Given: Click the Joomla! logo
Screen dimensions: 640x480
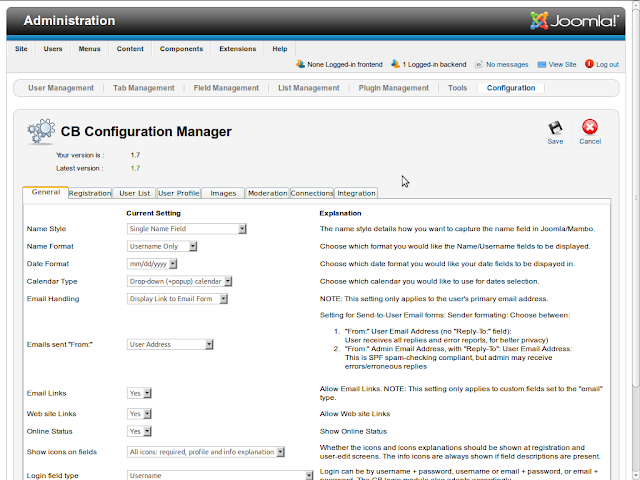Looking at the screenshot, I should [574, 21].
